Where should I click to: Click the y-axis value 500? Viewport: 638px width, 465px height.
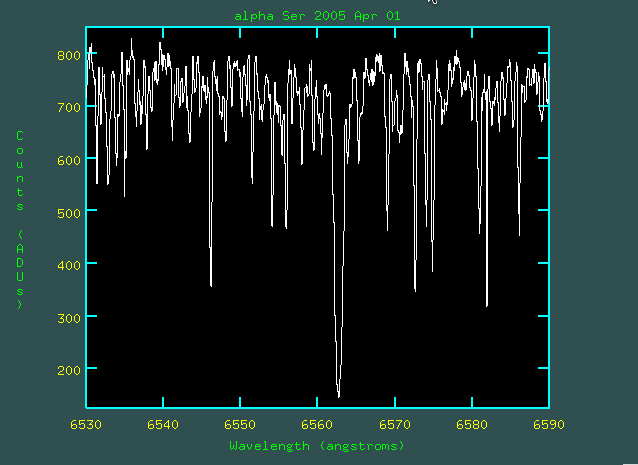pos(69,213)
